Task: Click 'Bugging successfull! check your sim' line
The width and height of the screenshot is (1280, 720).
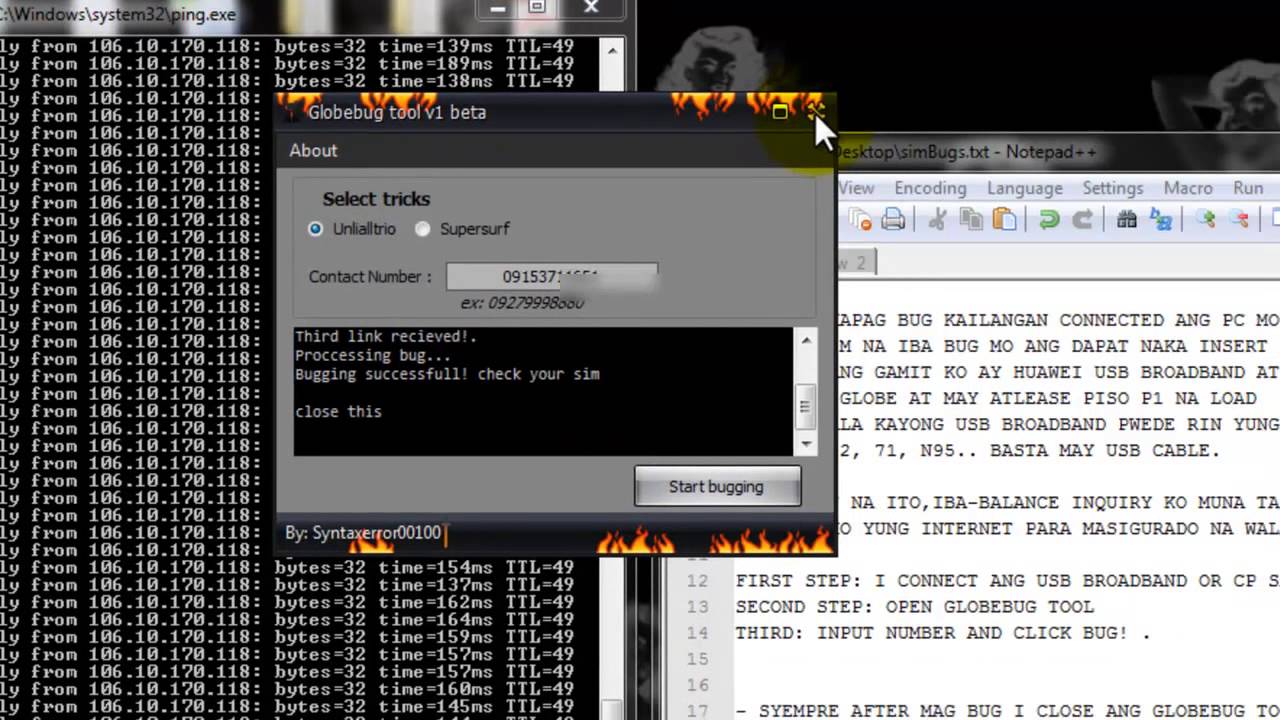Action: [x=447, y=374]
